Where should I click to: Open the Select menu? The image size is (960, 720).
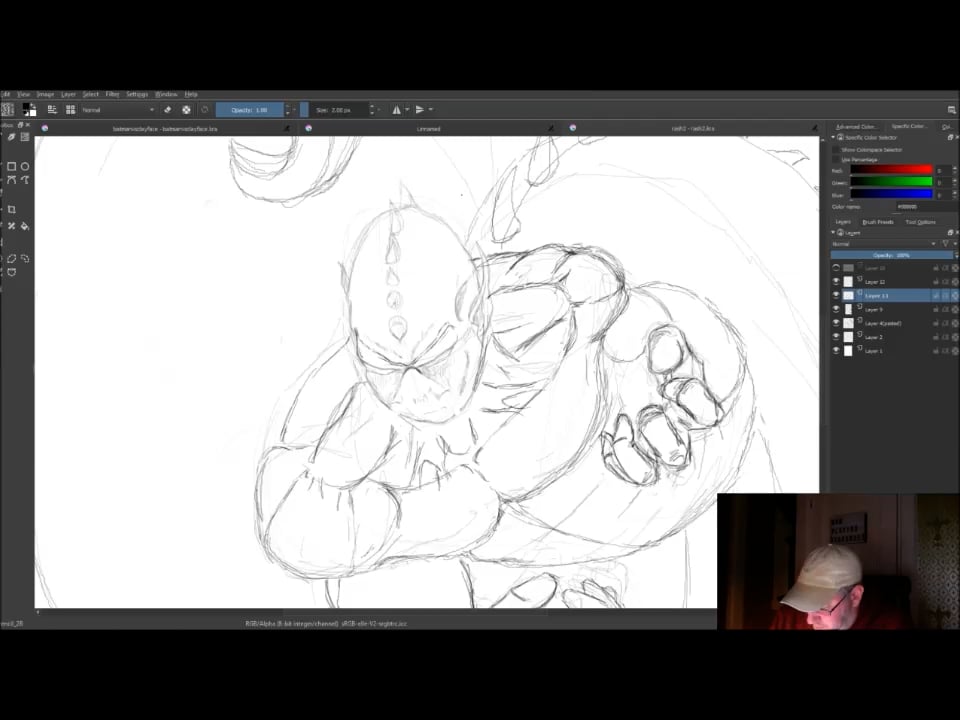tap(91, 94)
